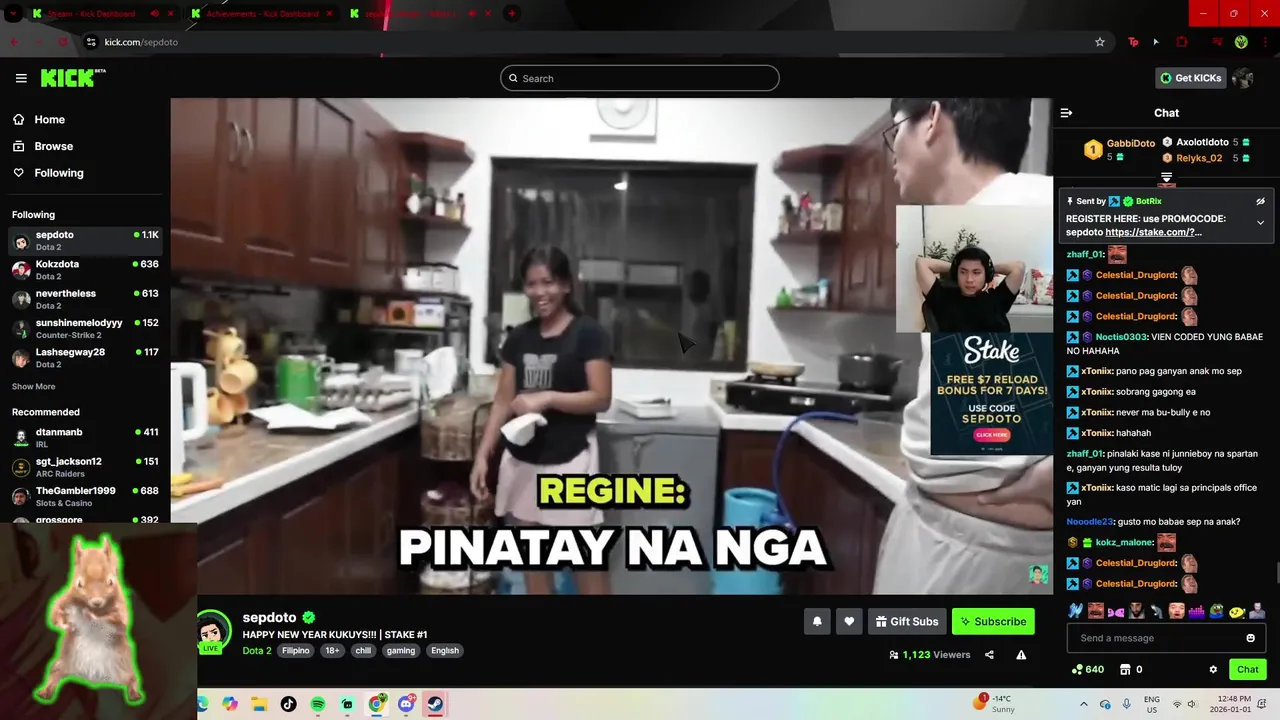Click GabbiDoto in top gifters

pyautogui.click(x=1130, y=143)
